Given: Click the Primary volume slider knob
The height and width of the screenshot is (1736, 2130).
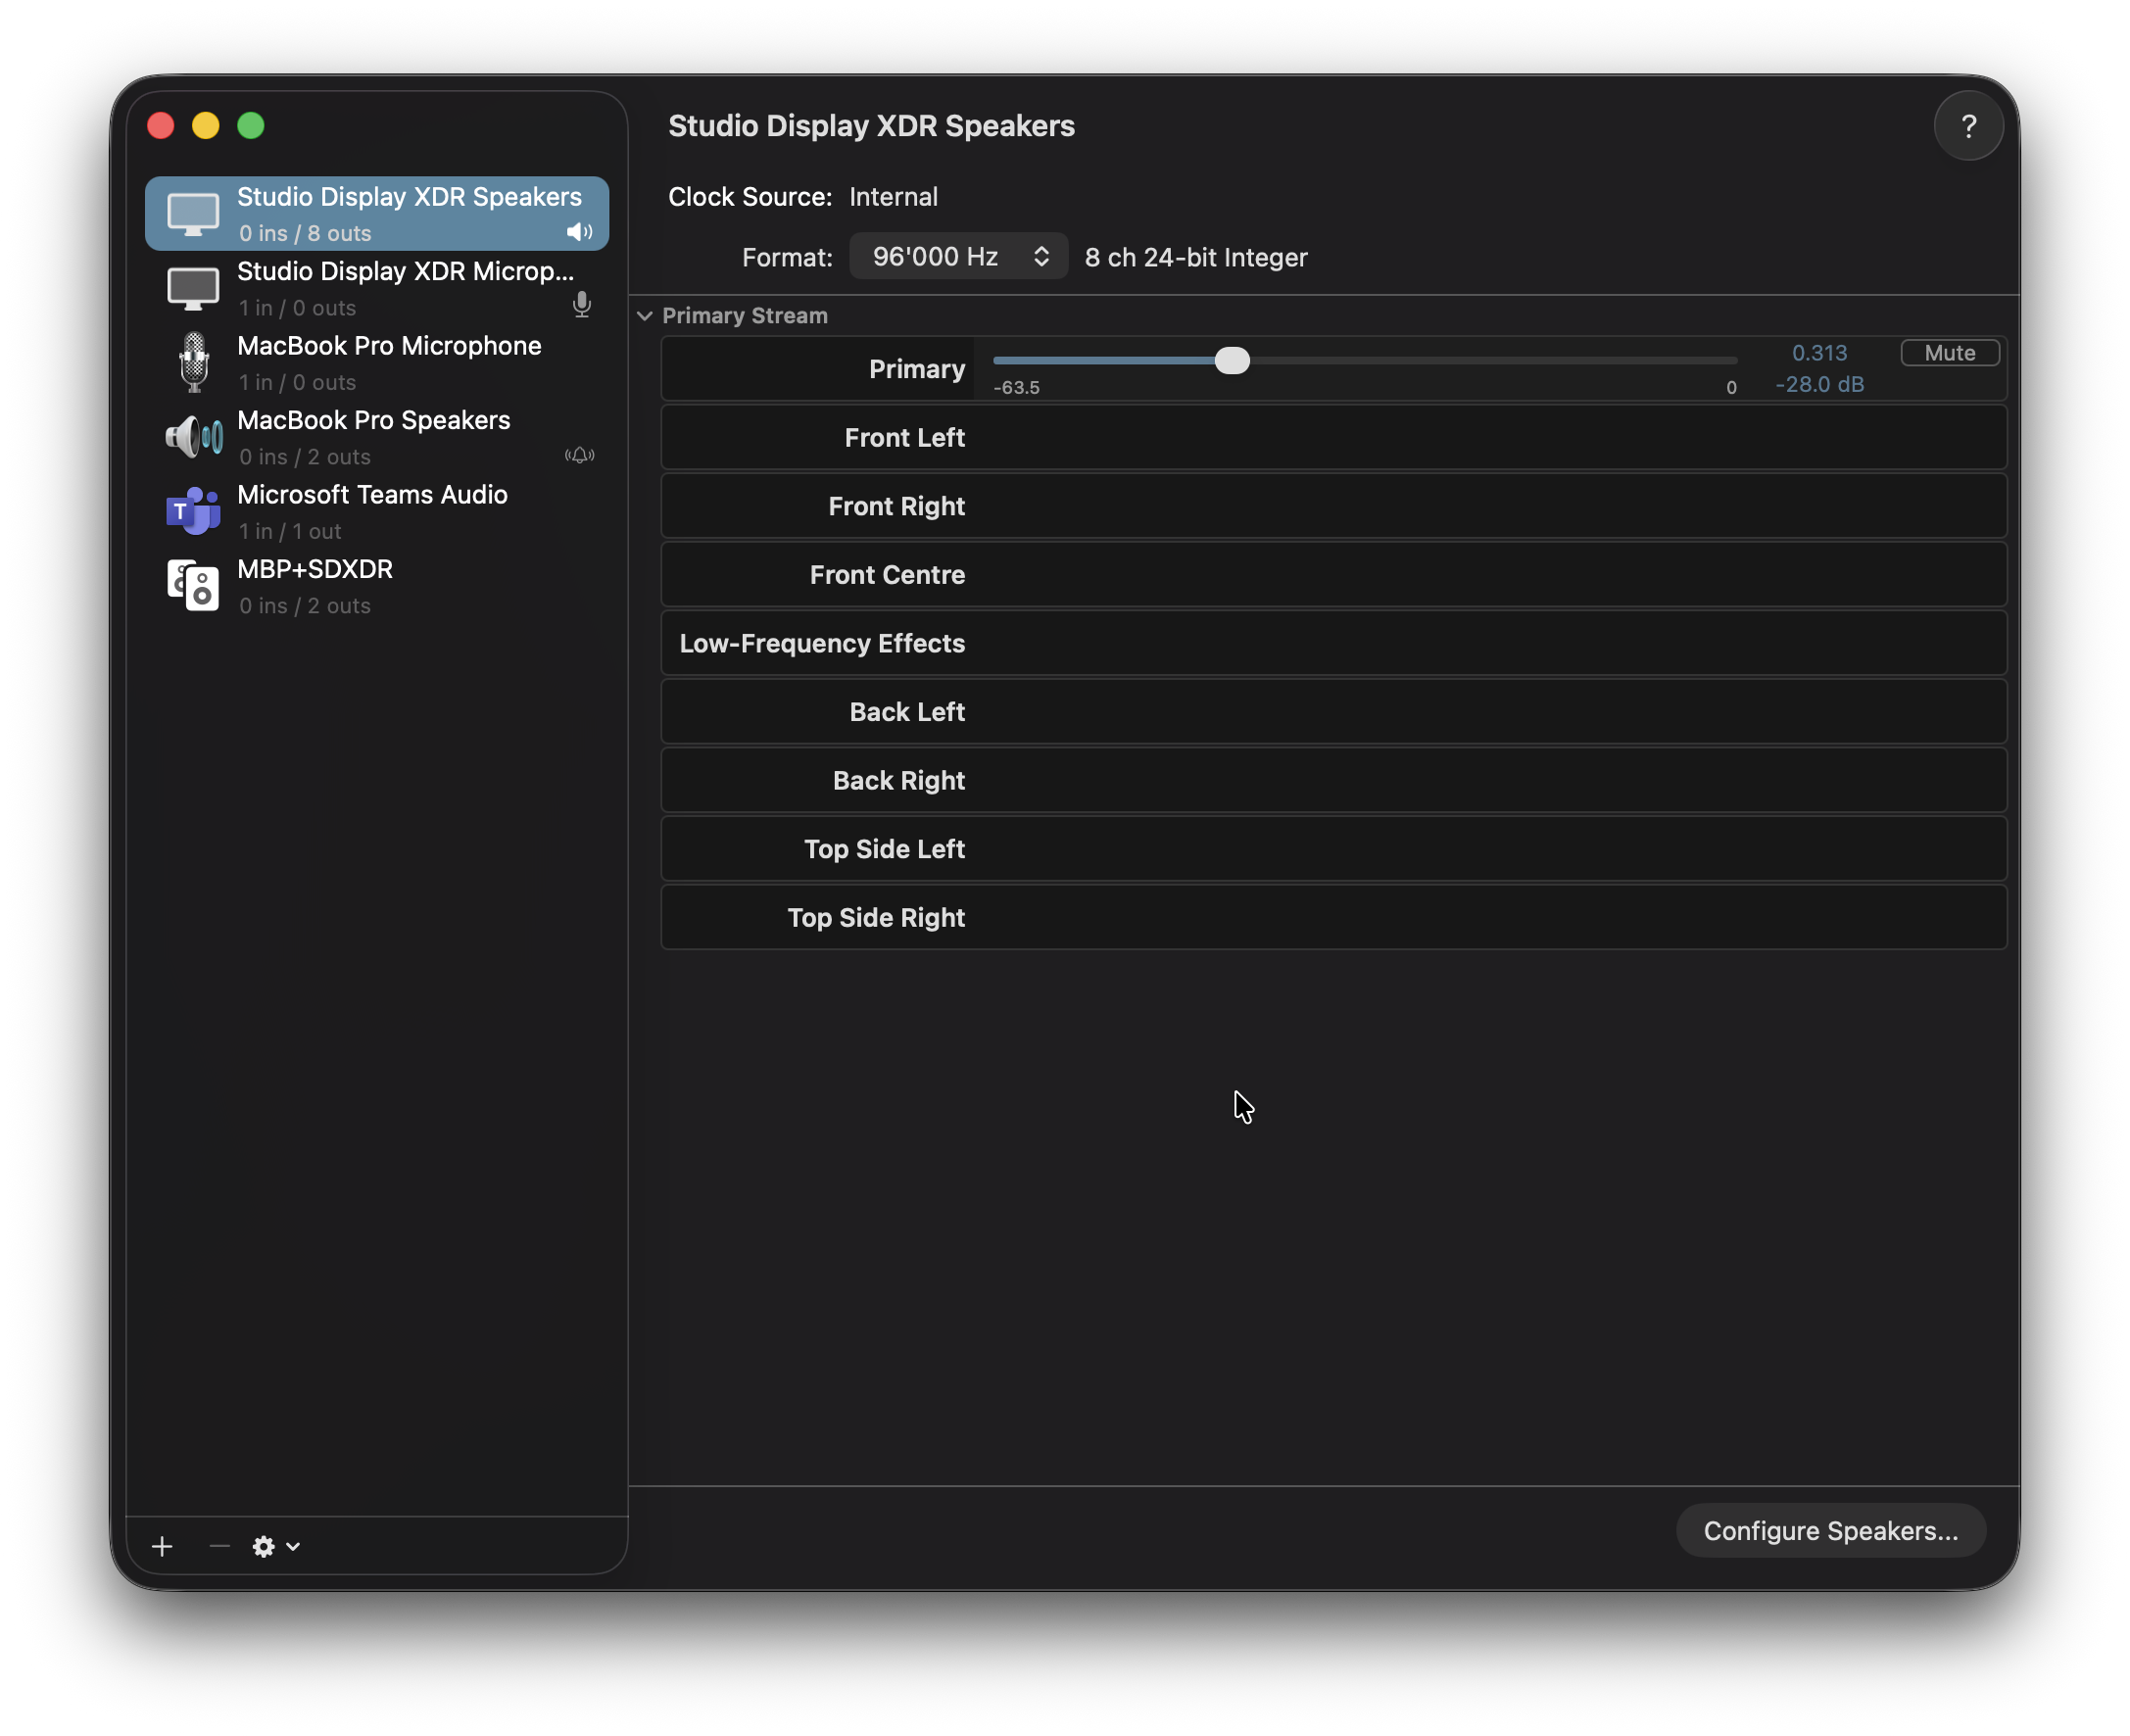Looking at the screenshot, I should point(1232,360).
